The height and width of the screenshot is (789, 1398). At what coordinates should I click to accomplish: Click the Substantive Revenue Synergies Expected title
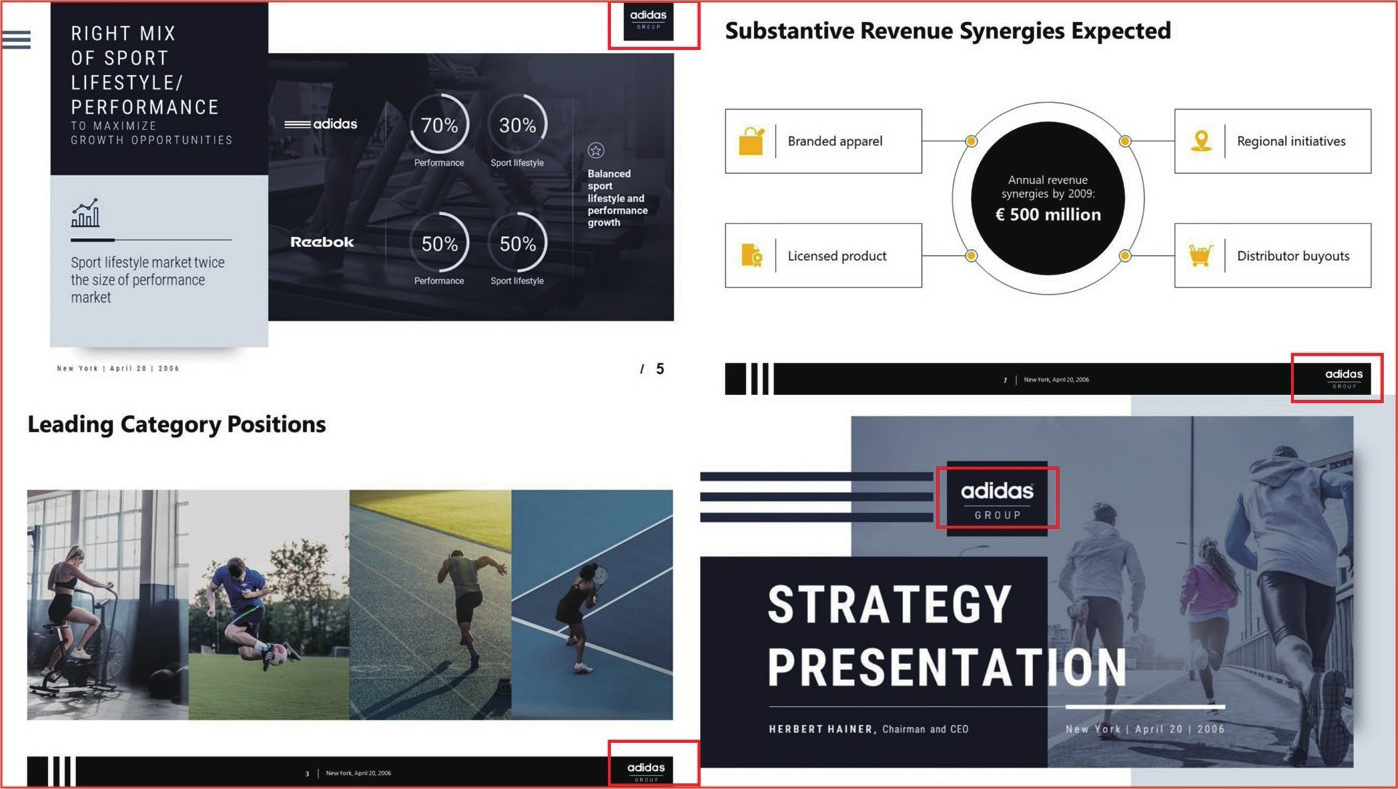(948, 31)
